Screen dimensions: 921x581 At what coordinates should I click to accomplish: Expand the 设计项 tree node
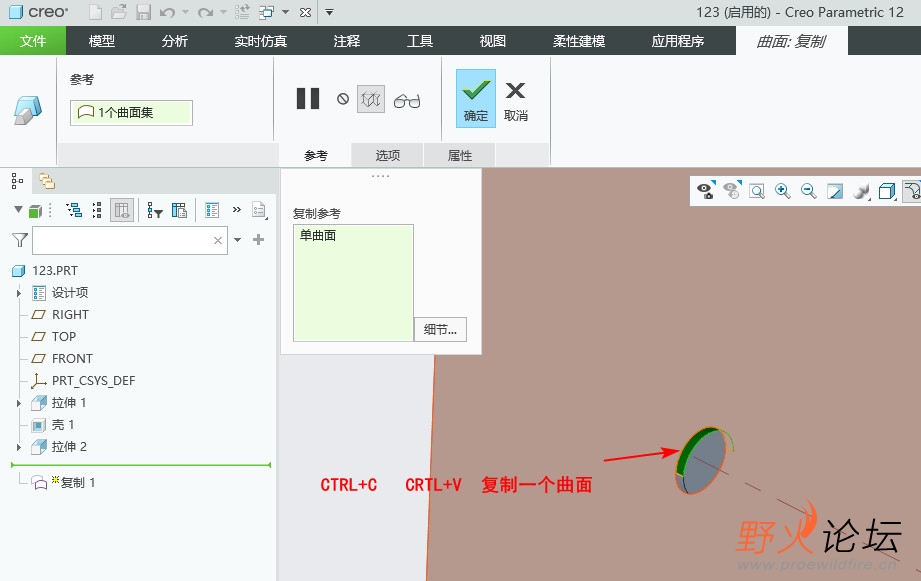[x=19, y=293]
